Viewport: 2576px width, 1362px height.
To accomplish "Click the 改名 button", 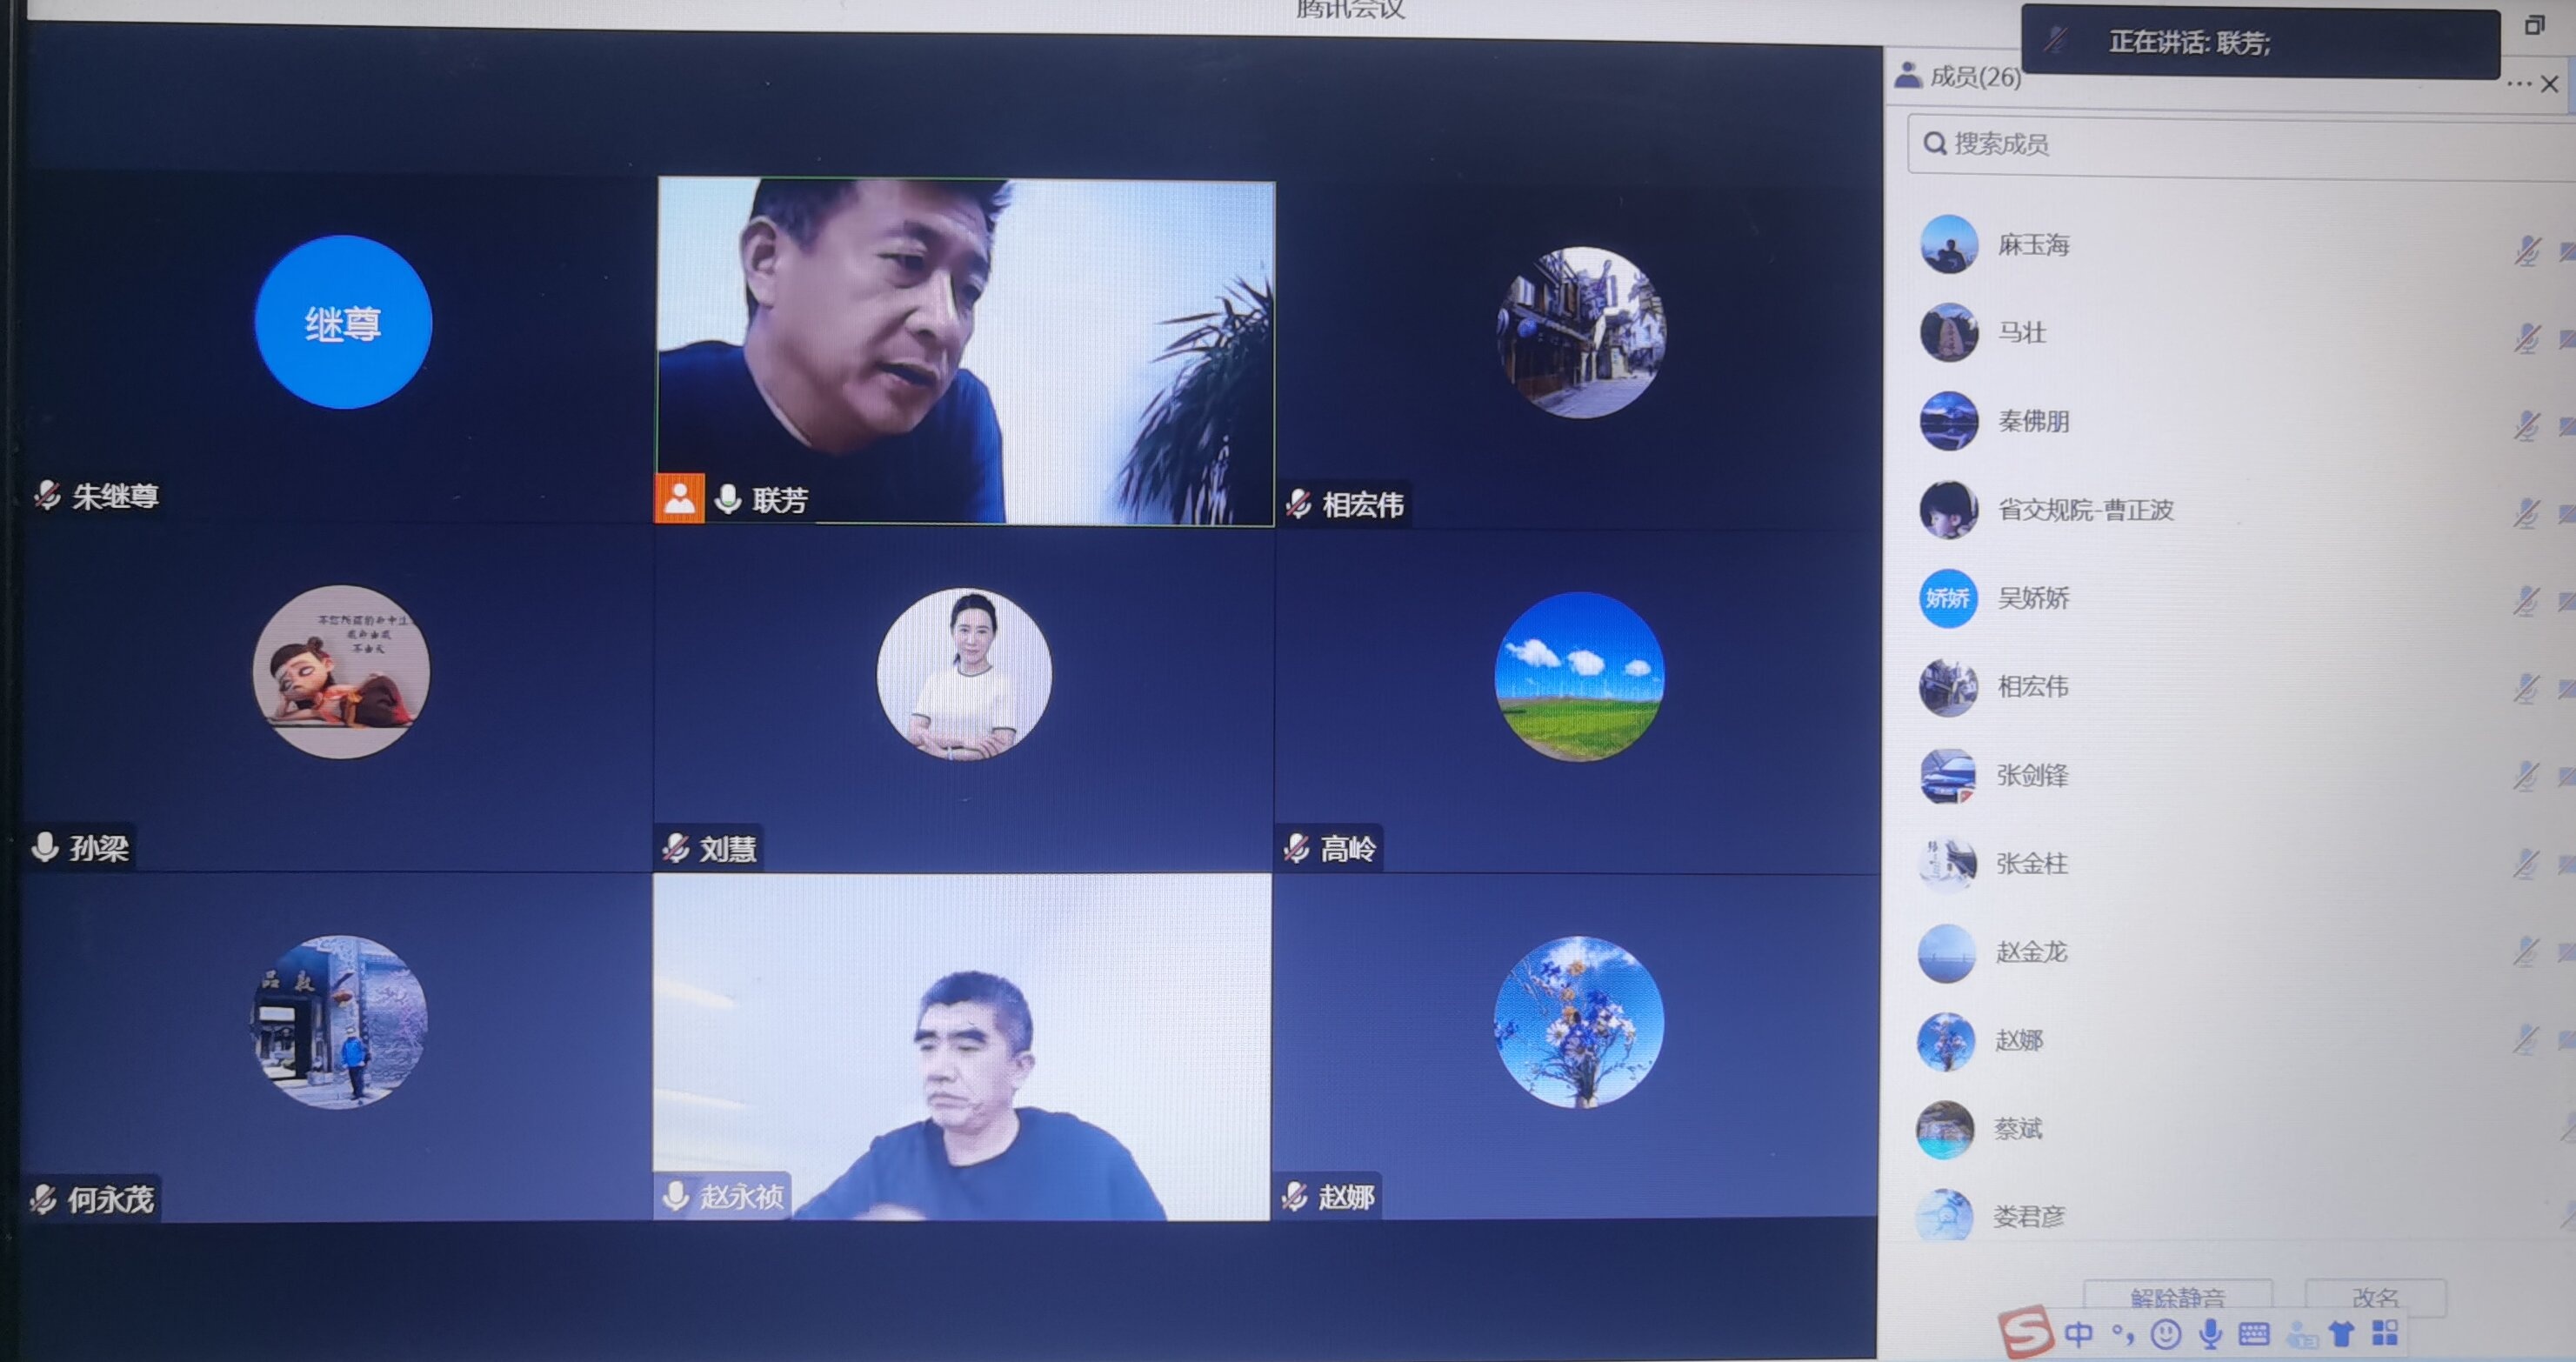I will (x=2375, y=1297).
